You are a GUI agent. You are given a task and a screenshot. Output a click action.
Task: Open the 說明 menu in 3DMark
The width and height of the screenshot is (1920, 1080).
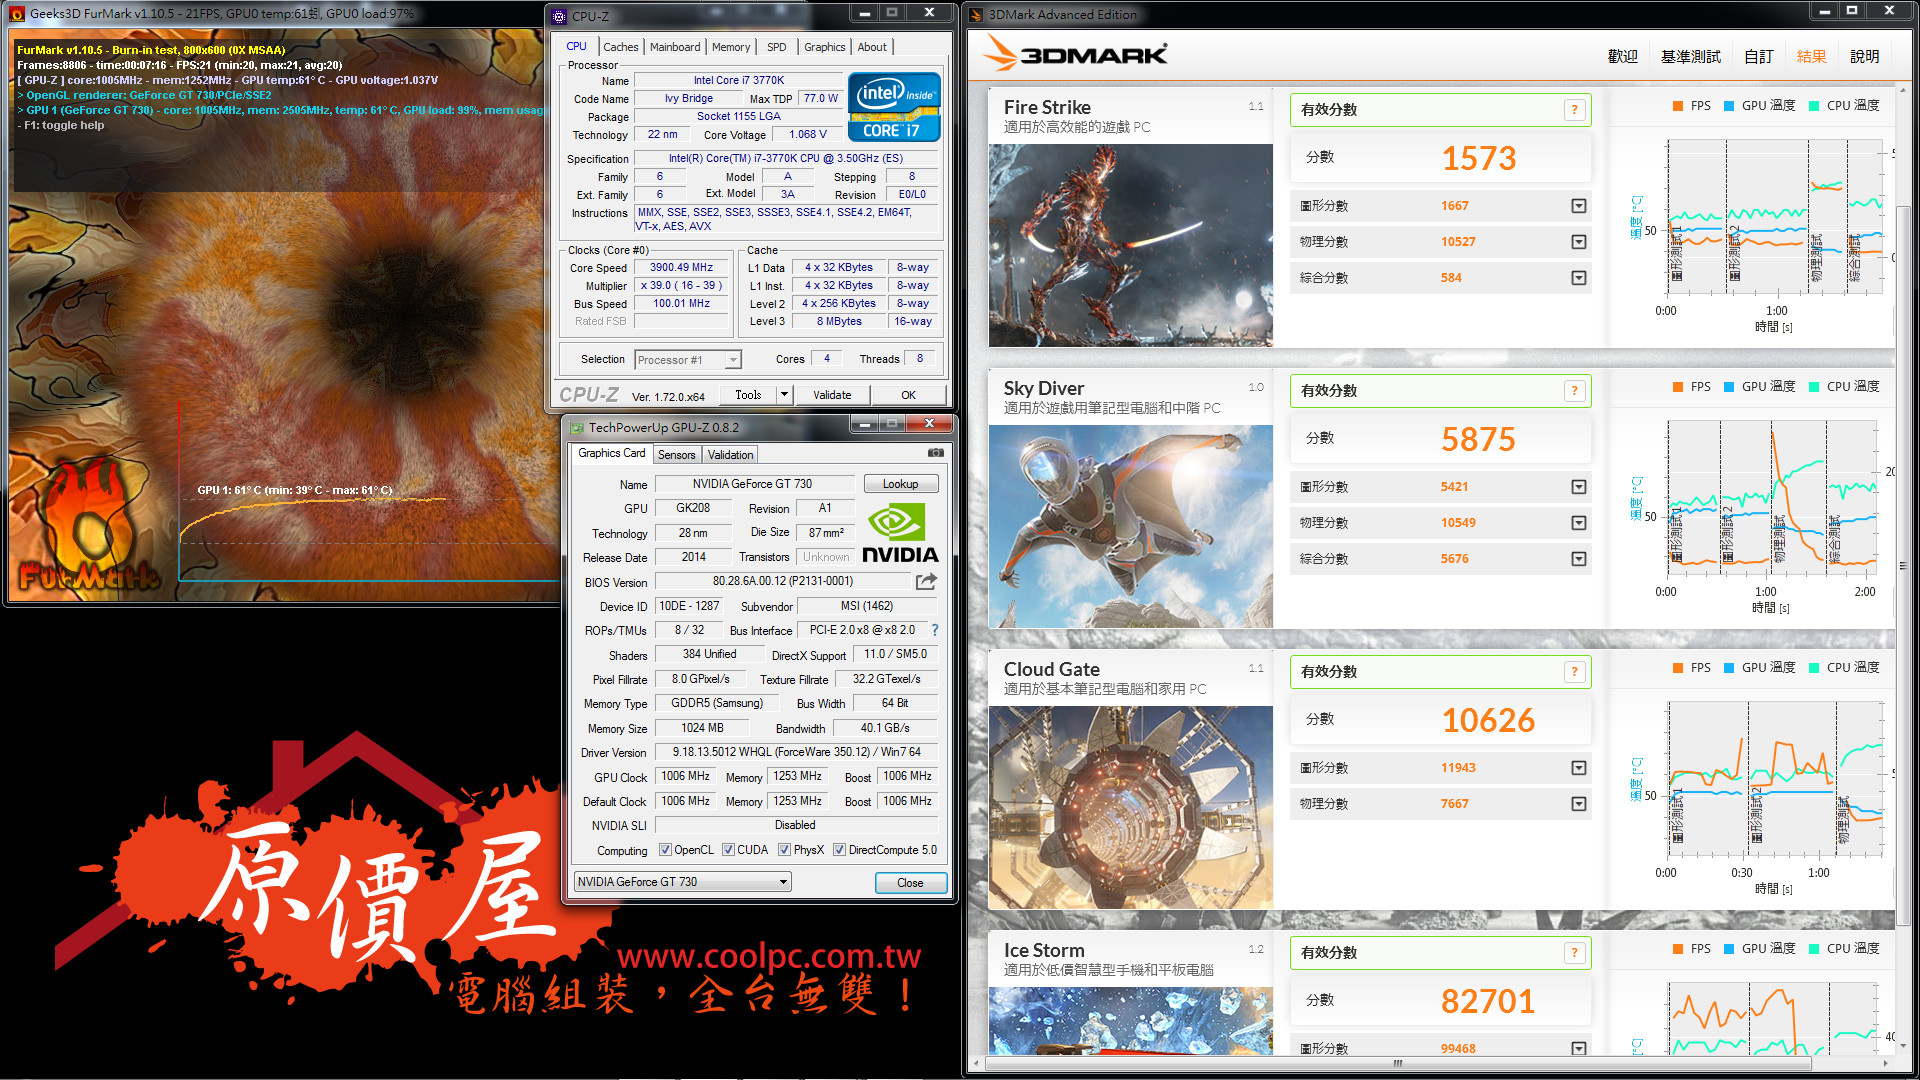pos(1864,57)
